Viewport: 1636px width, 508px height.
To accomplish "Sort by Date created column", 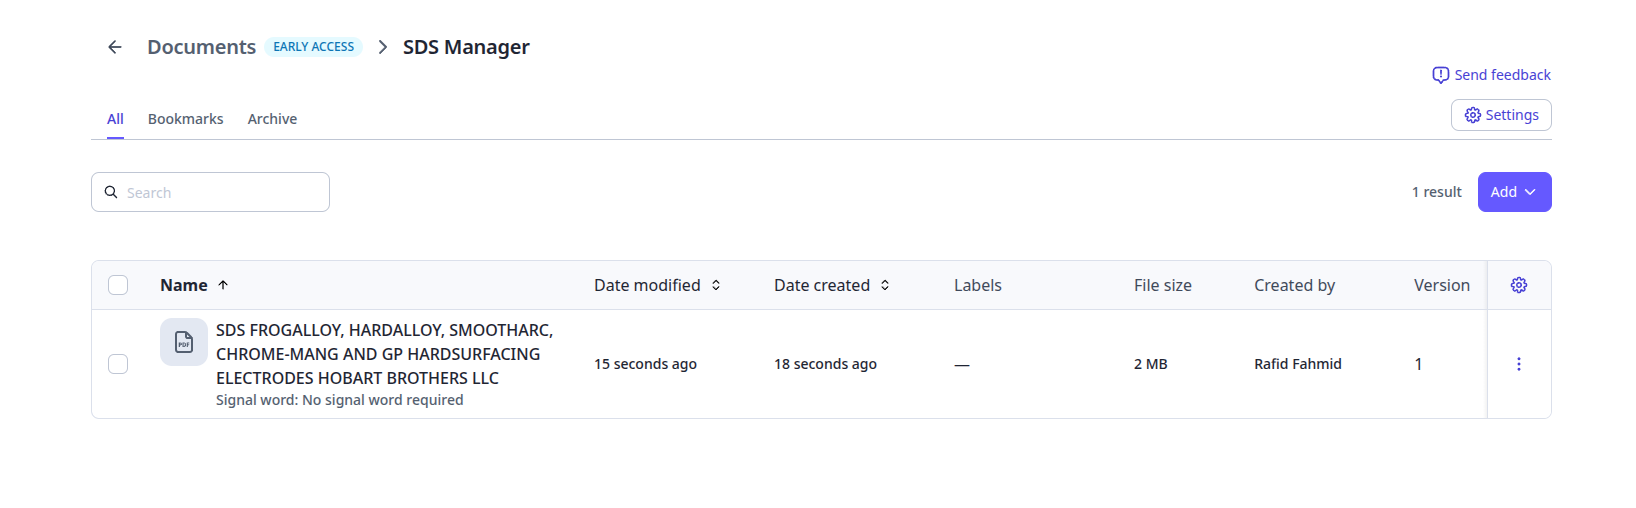I will [x=831, y=285].
